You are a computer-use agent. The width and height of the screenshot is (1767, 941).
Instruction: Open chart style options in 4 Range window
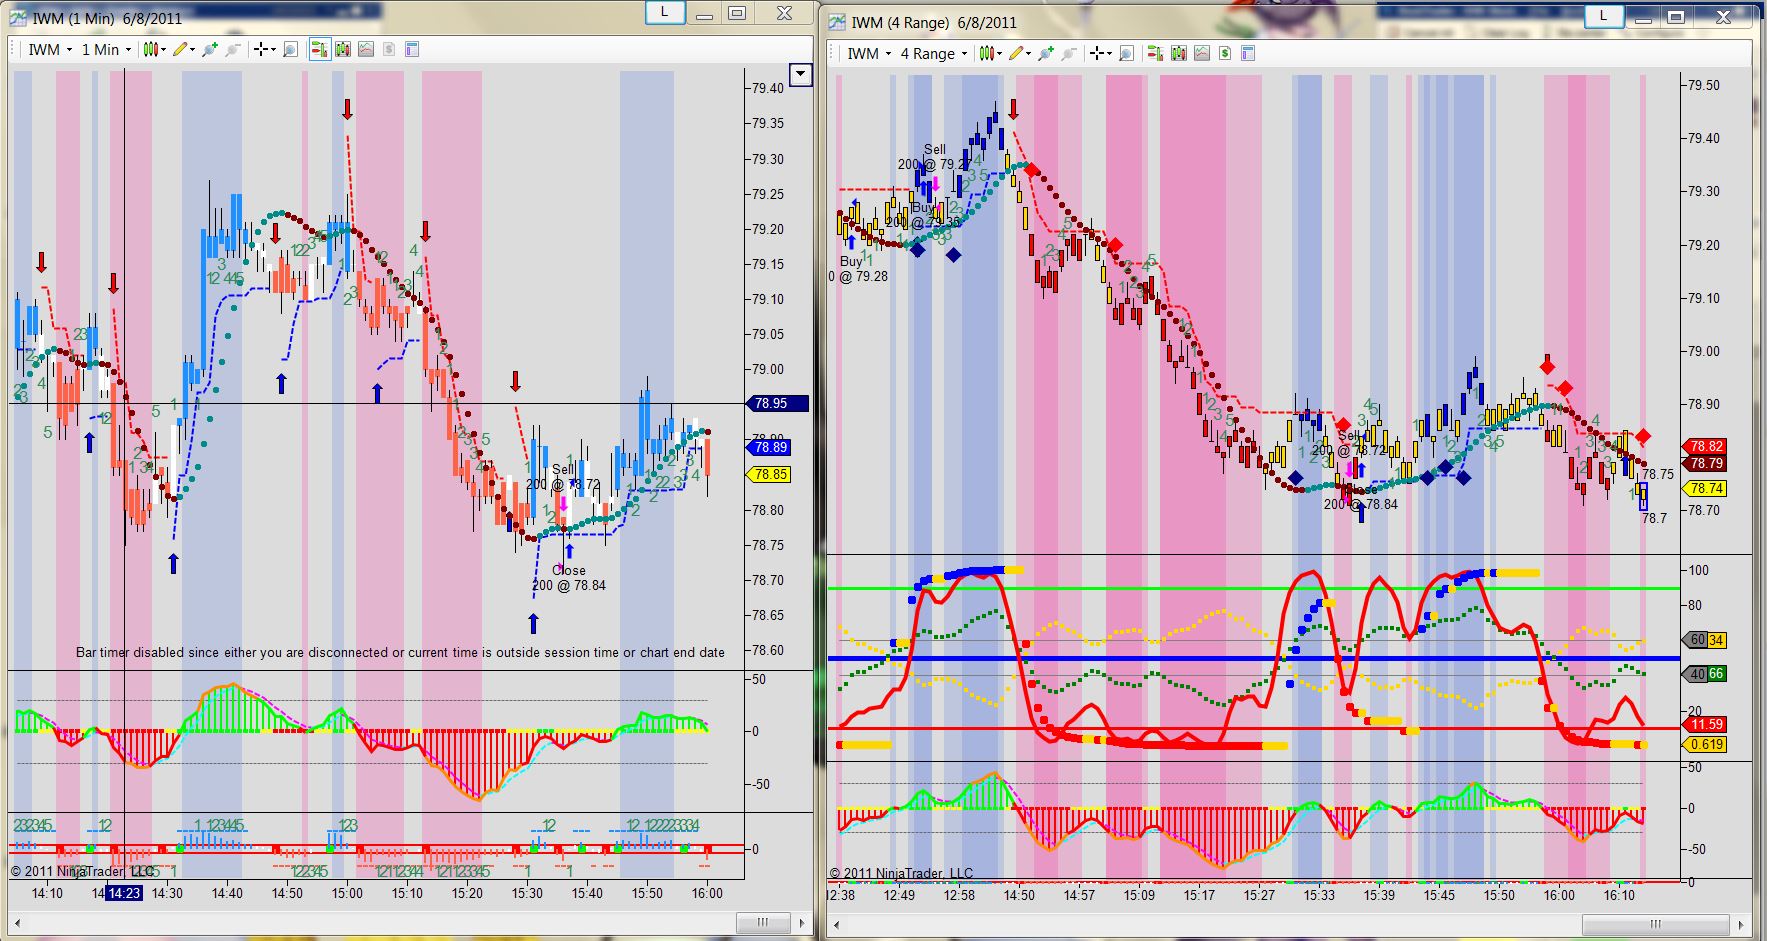coord(987,53)
